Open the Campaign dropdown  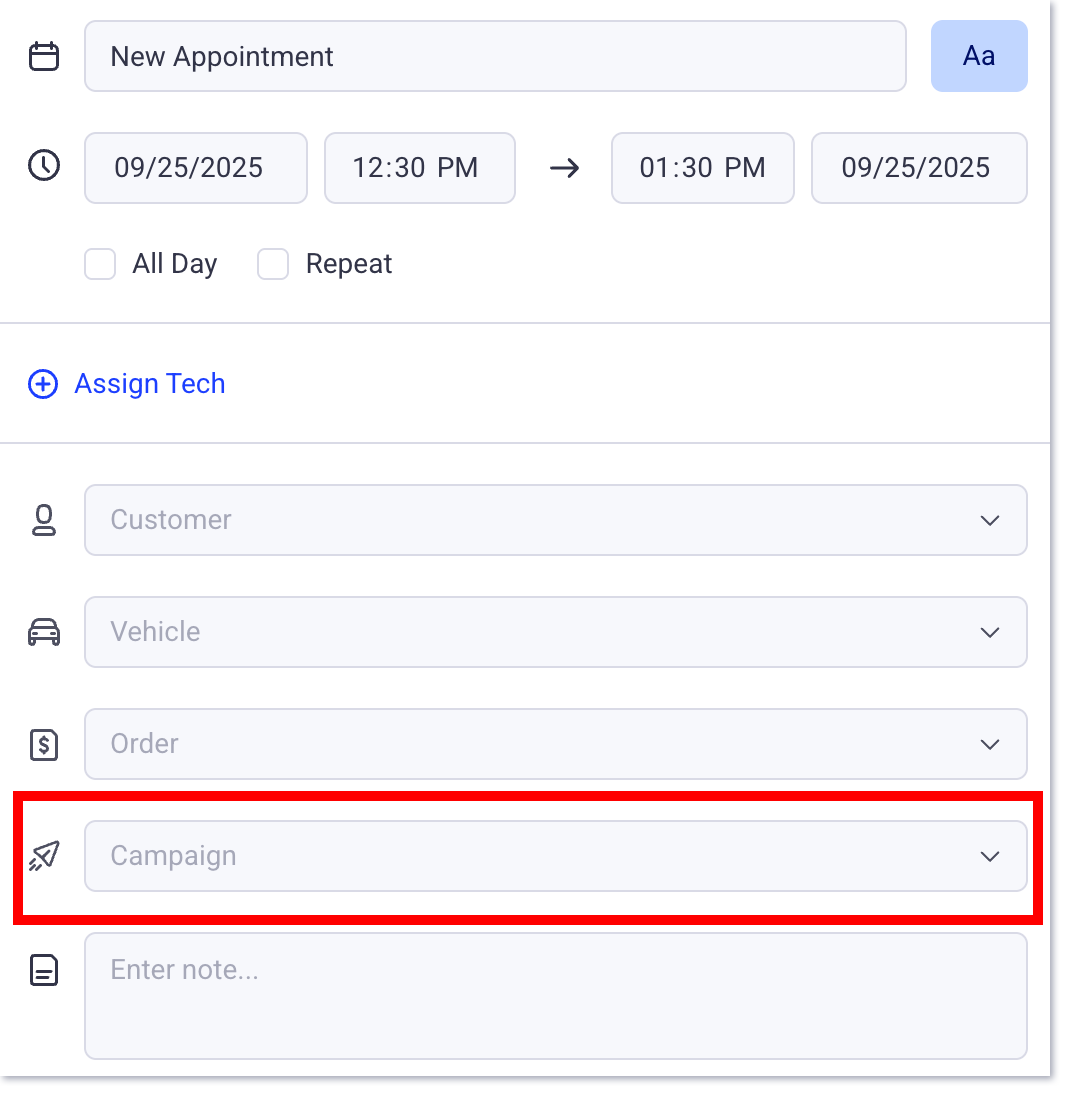989,856
